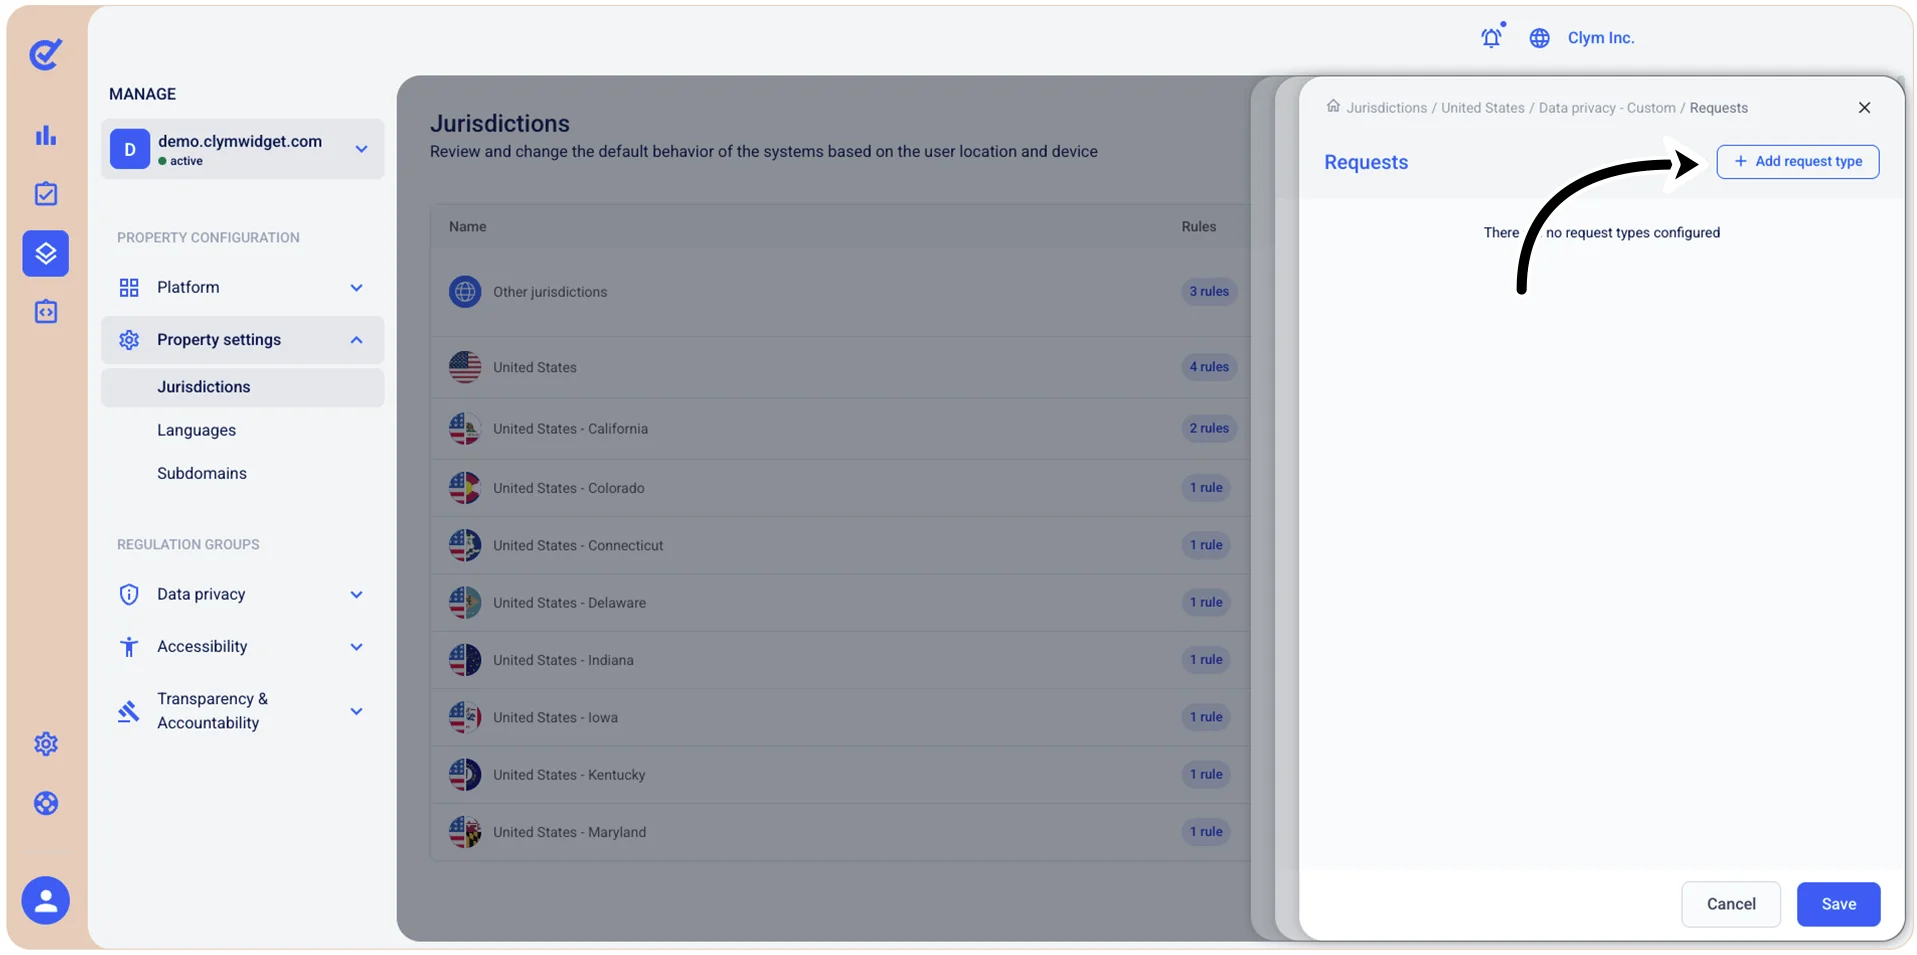The height and width of the screenshot is (955, 1917).
Task: Click Data privacy - Custom breadcrumb
Action: point(1607,108)
